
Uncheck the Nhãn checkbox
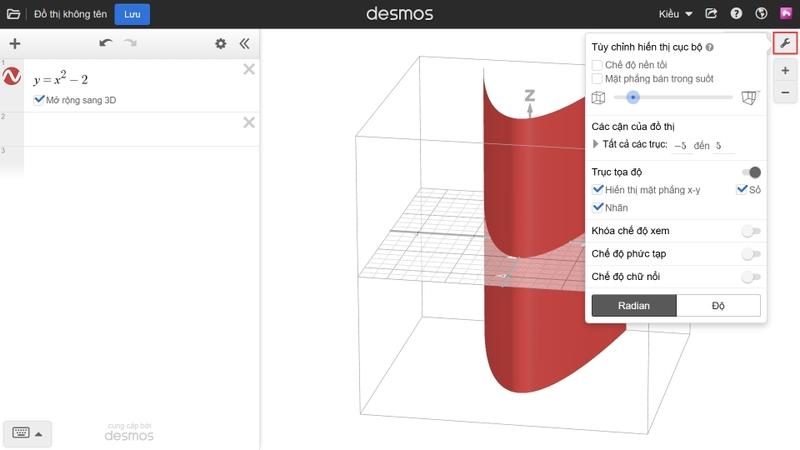(x=598, y=207)
